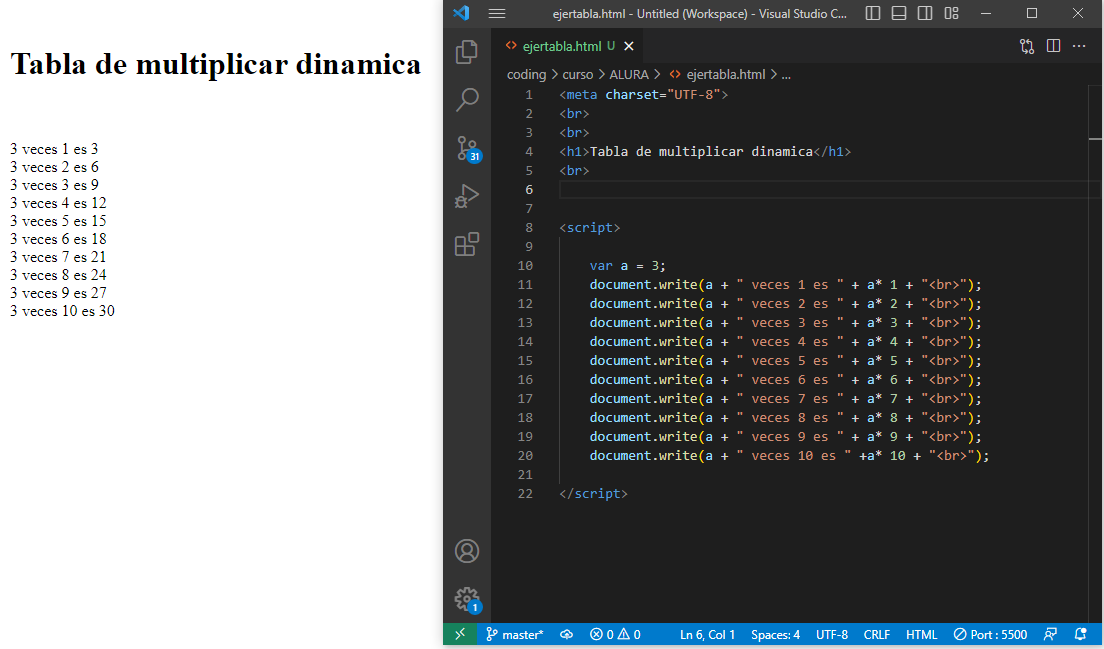Click the Open Changes compare icon

coord(1027,46)
